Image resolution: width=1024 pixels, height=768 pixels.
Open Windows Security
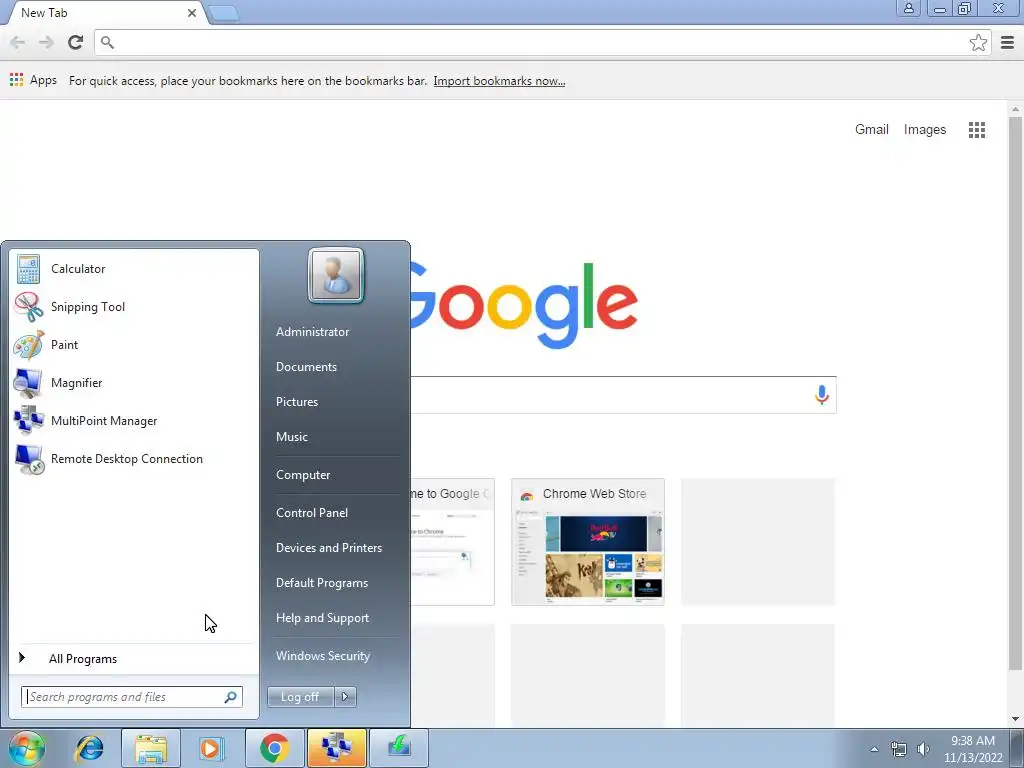[x=323, y=656]
